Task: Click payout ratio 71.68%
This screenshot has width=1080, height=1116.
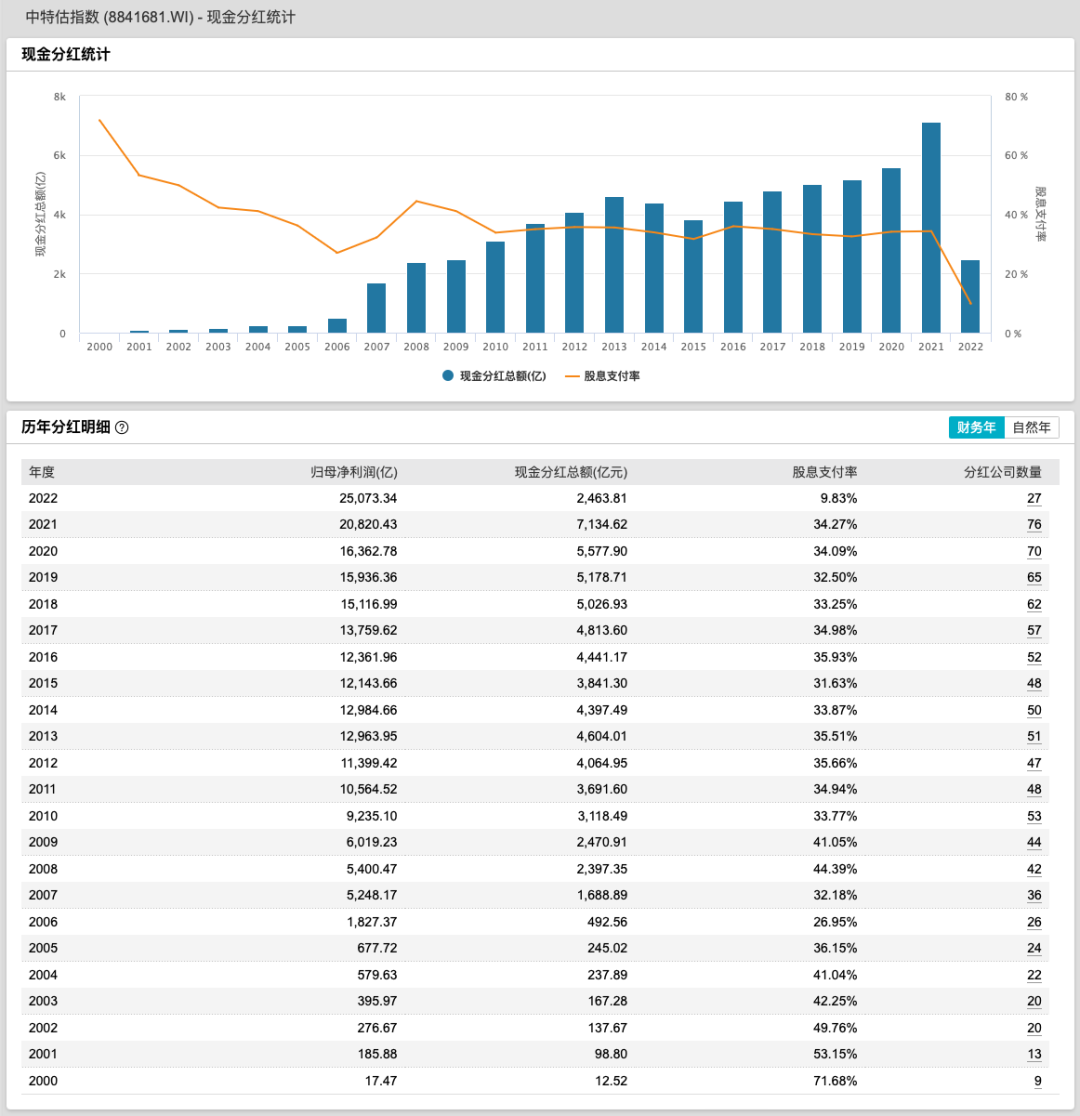Action: [x=835, y=1080]
